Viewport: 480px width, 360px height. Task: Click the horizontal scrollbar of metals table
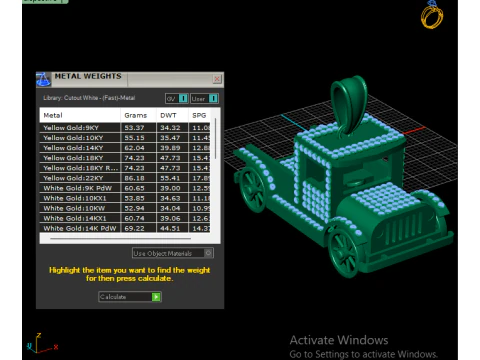point(120,238)
